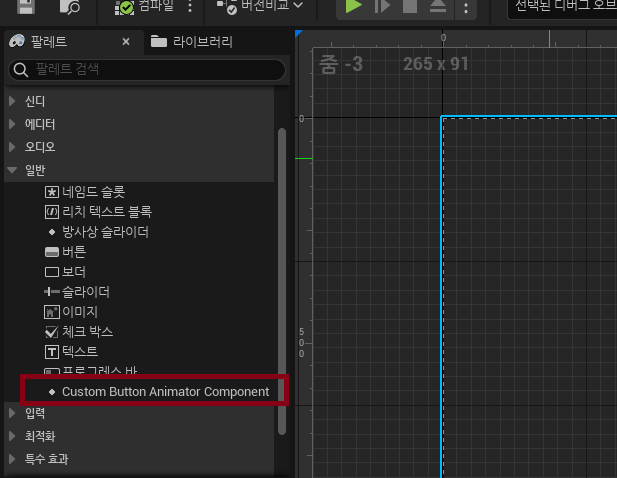617x478 pixels.
Task: Open the 버전비교 diff dropdown
Action: [x=260, y=6]
